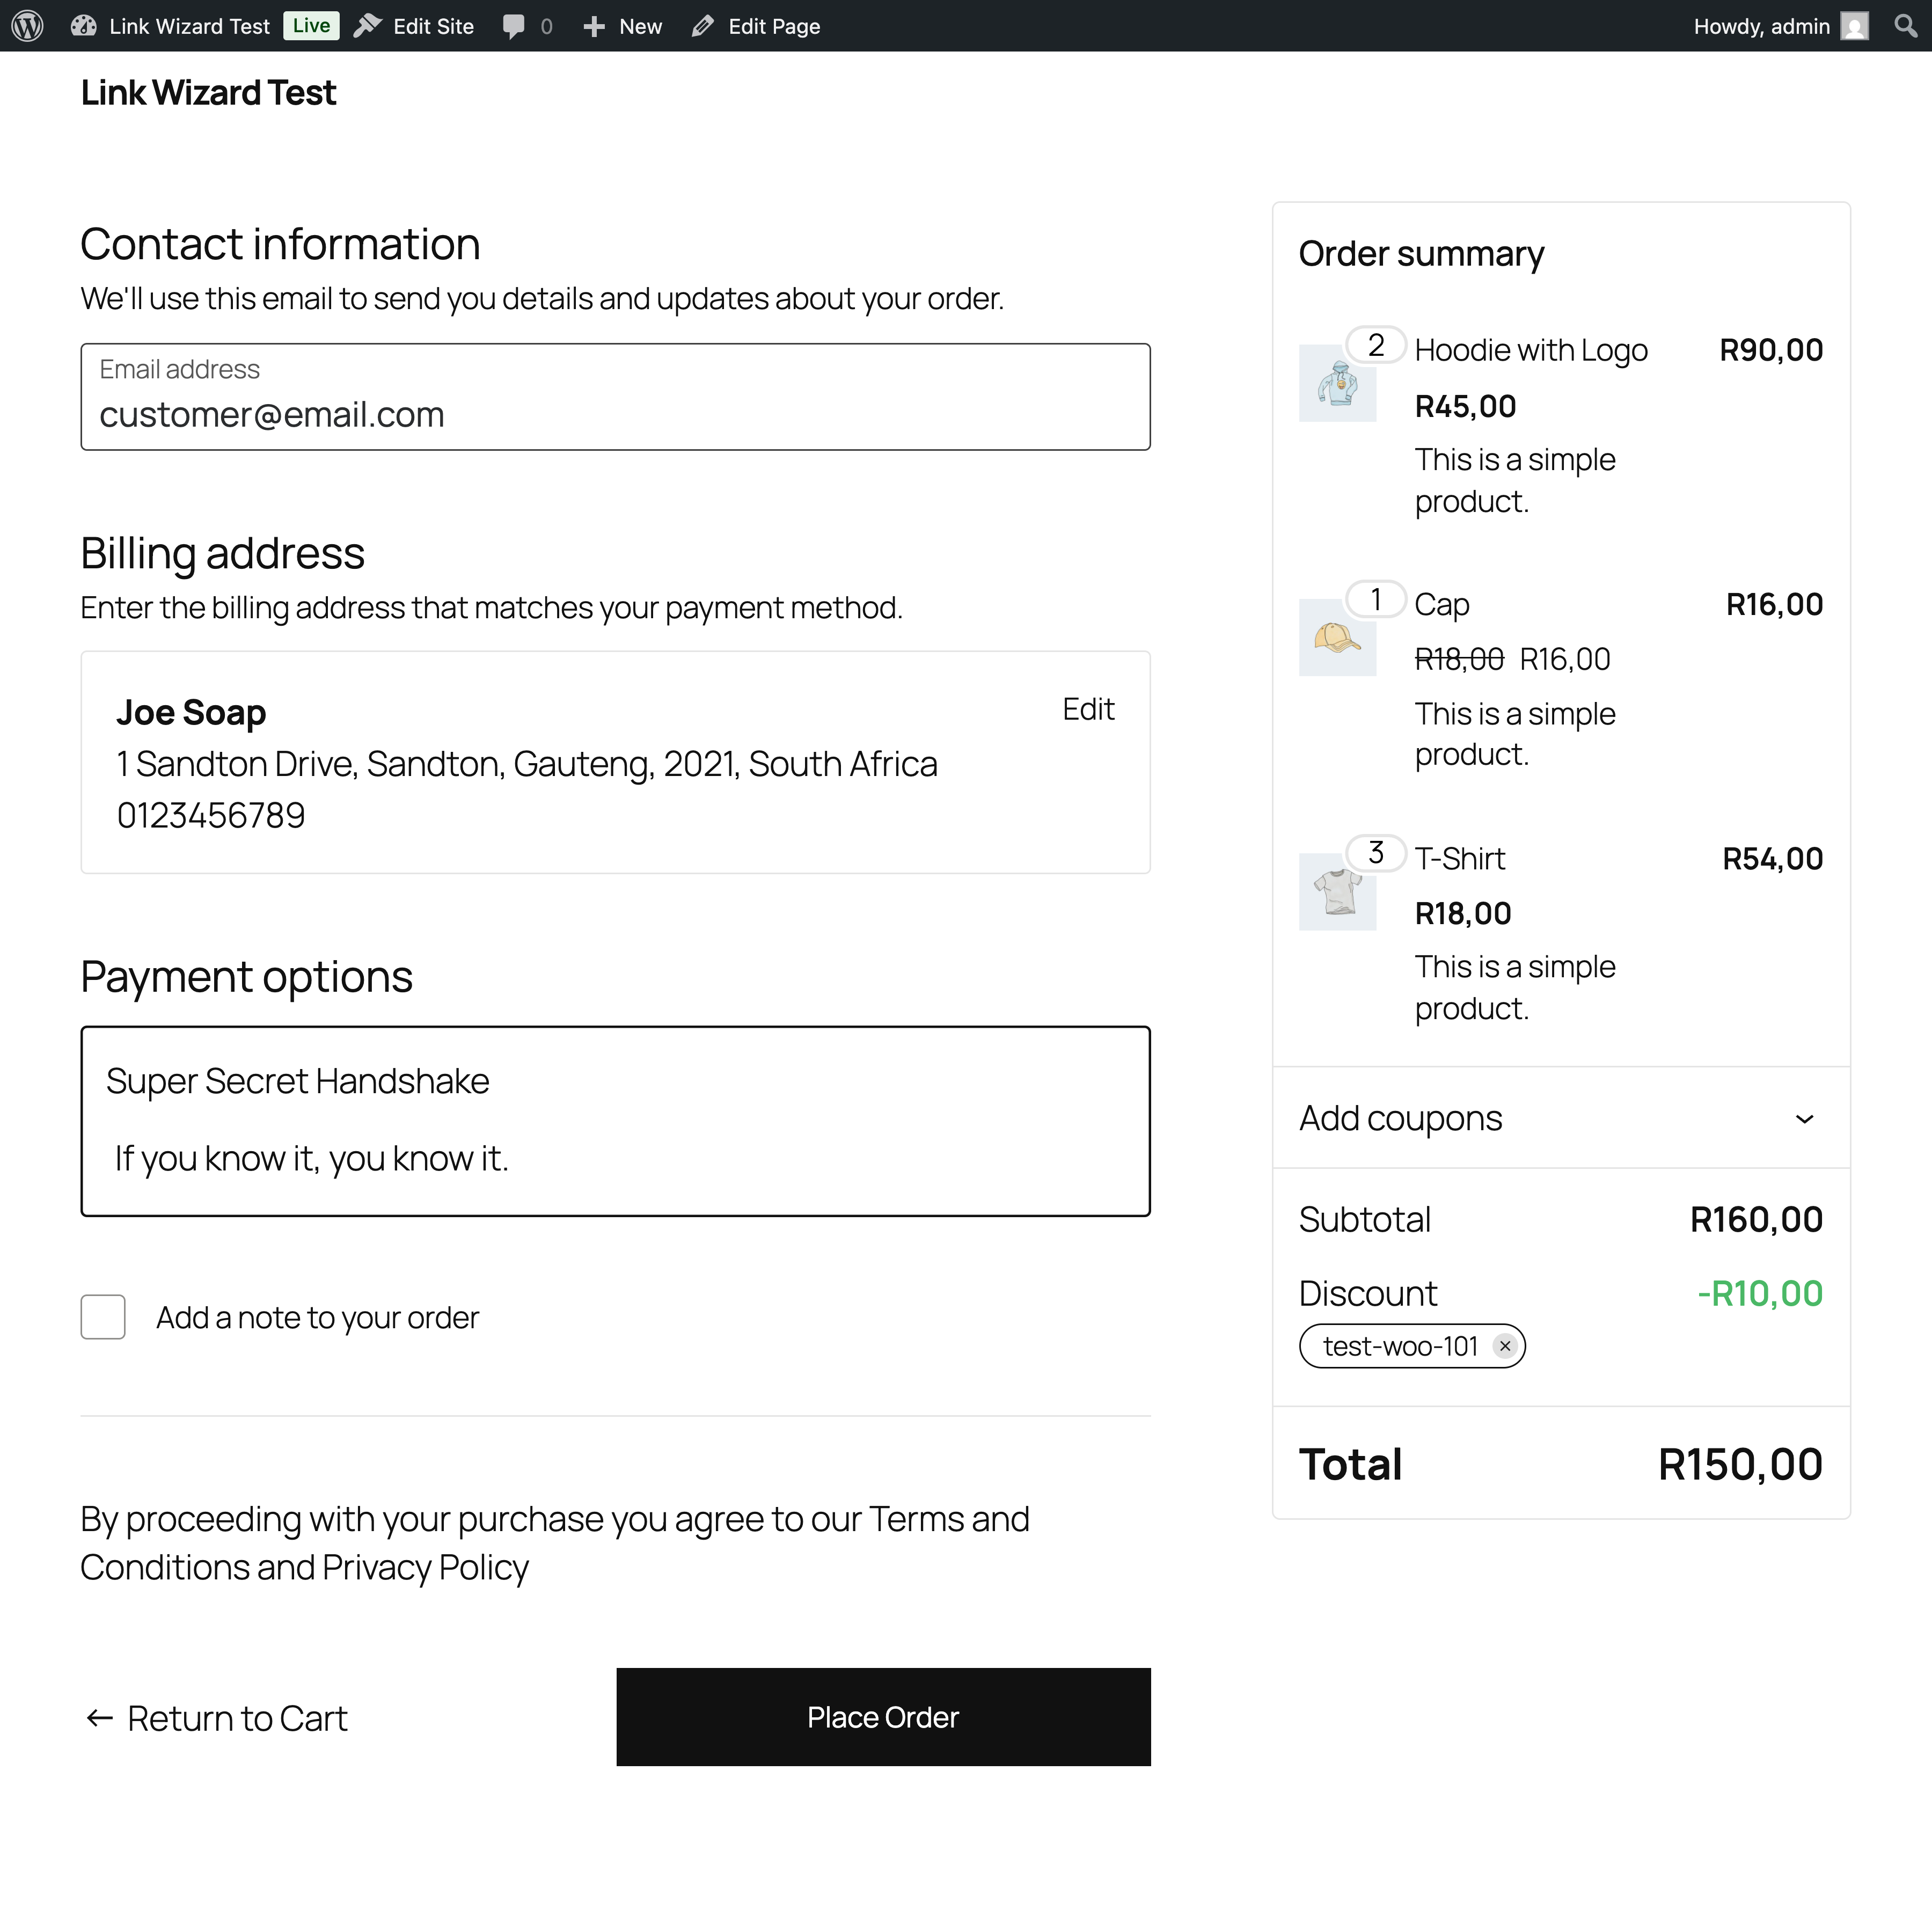The height and width of the screenshot is (1932, 1932).
Task: Click into the Email address field
Action: 615,413
